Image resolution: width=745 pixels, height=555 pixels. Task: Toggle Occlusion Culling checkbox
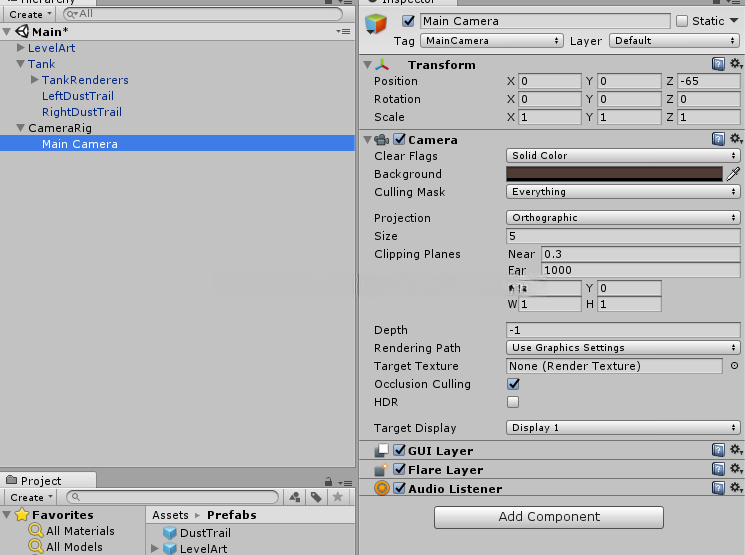coord(513,383)
